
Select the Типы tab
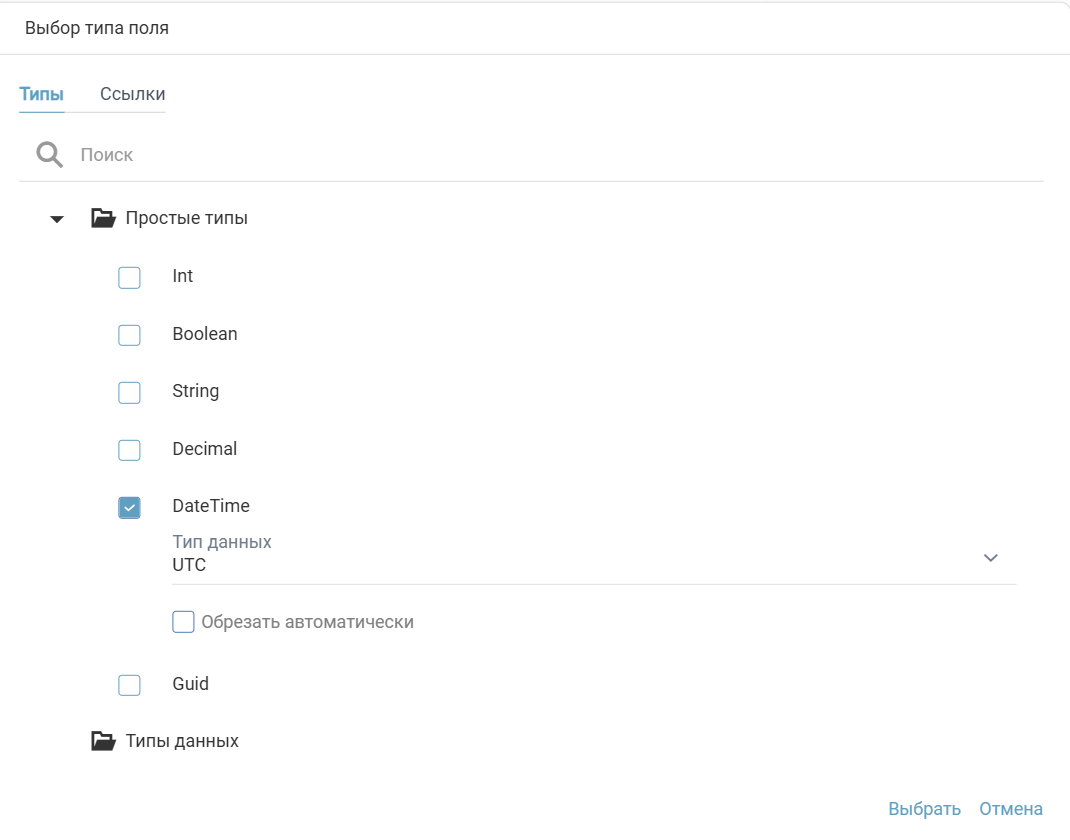click(41, 94)
